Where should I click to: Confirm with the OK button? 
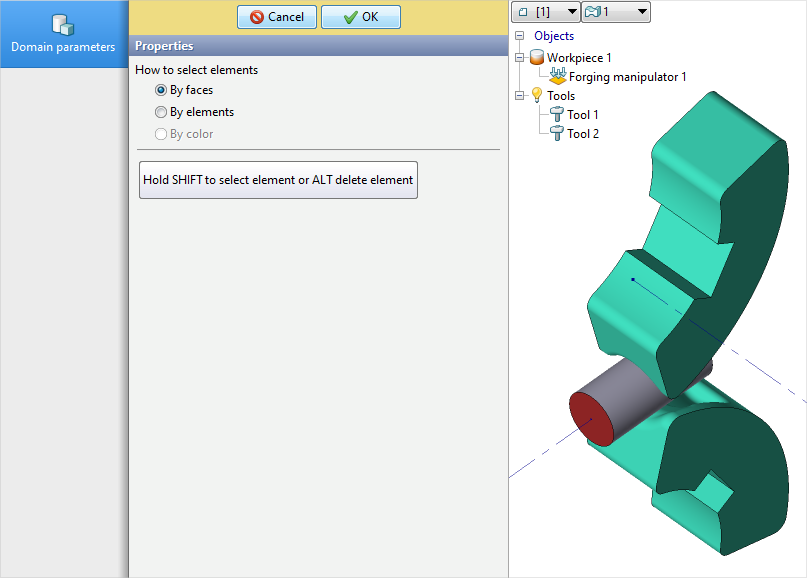[x=361, y=17]
